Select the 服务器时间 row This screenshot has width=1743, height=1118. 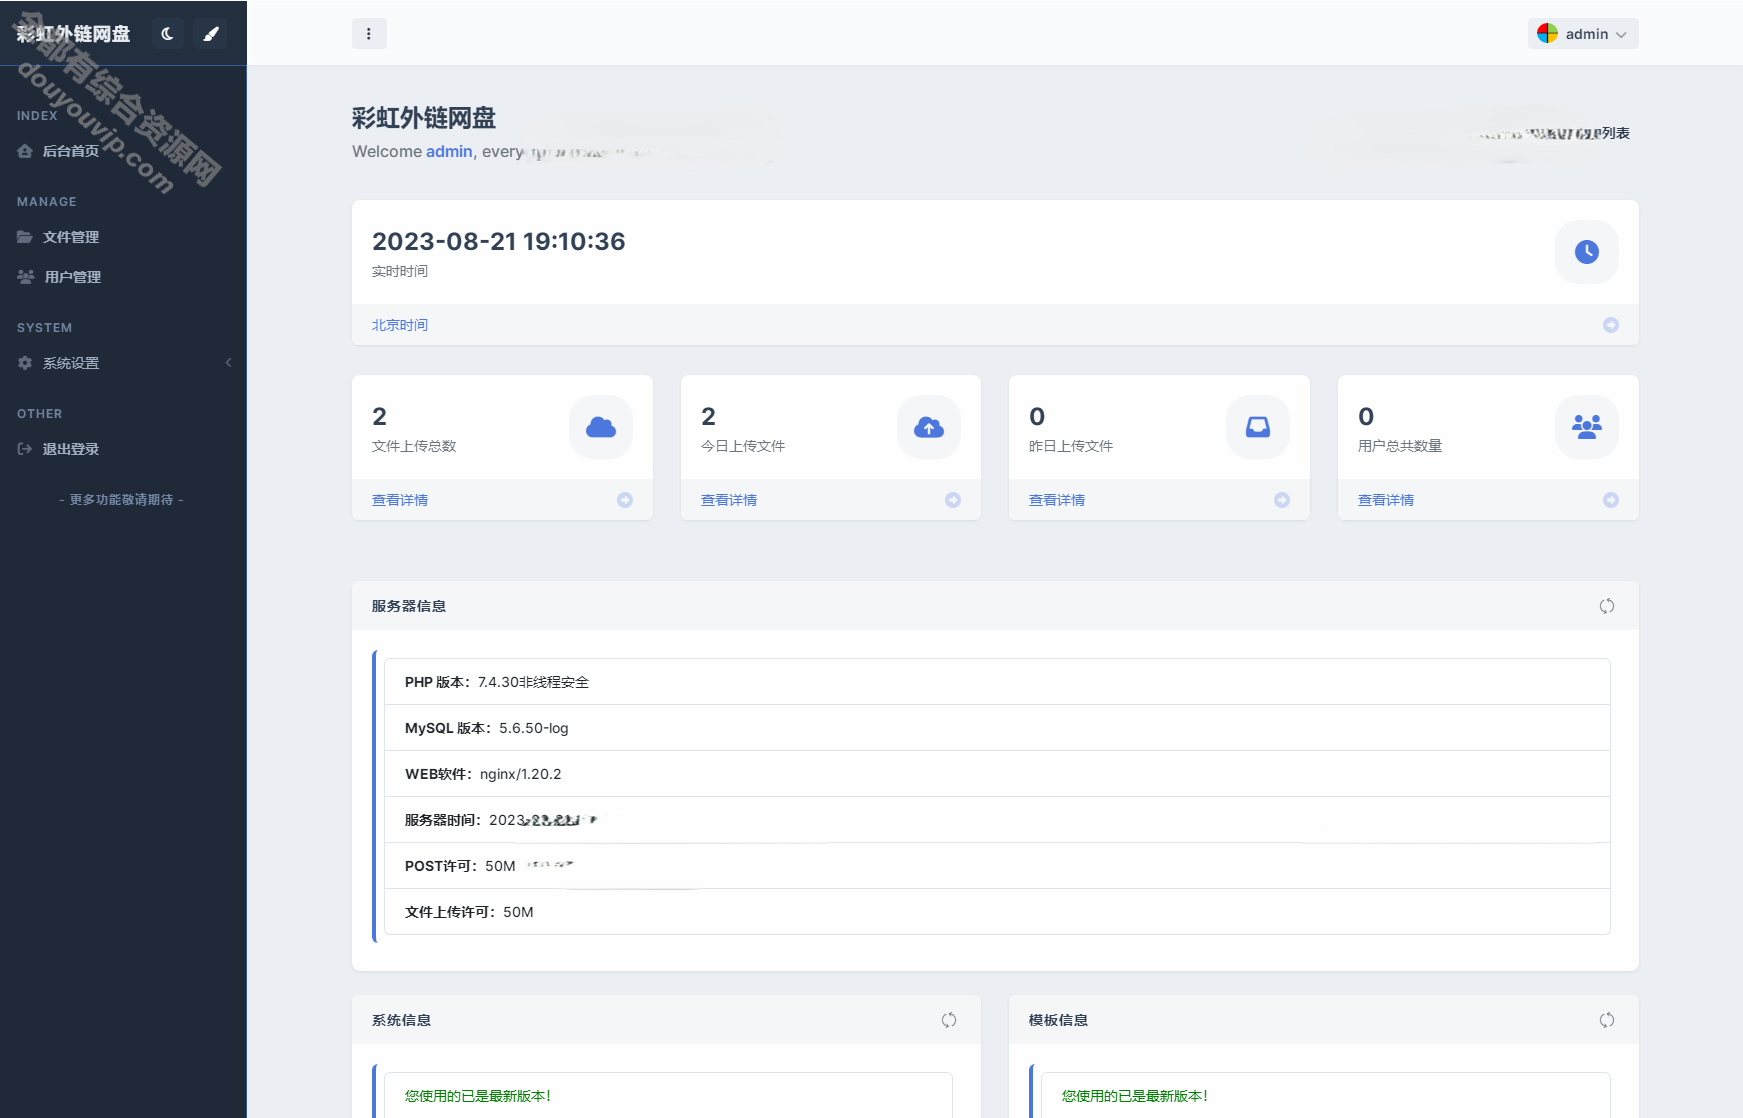[997, 820]
